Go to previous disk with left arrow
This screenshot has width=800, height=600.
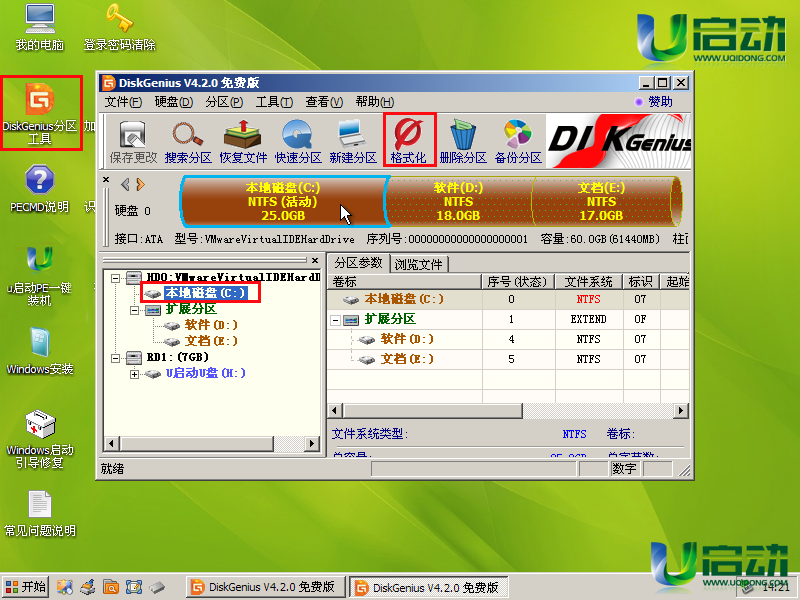[x=125, y=184]
